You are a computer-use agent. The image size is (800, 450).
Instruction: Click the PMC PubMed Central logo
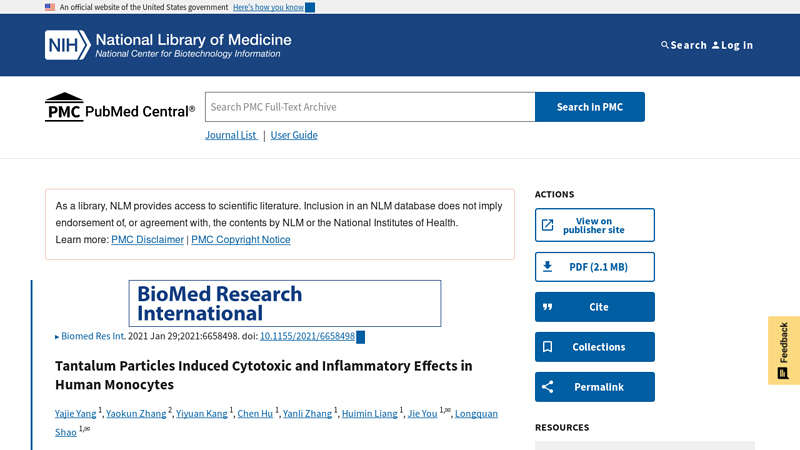pos(120,107)
